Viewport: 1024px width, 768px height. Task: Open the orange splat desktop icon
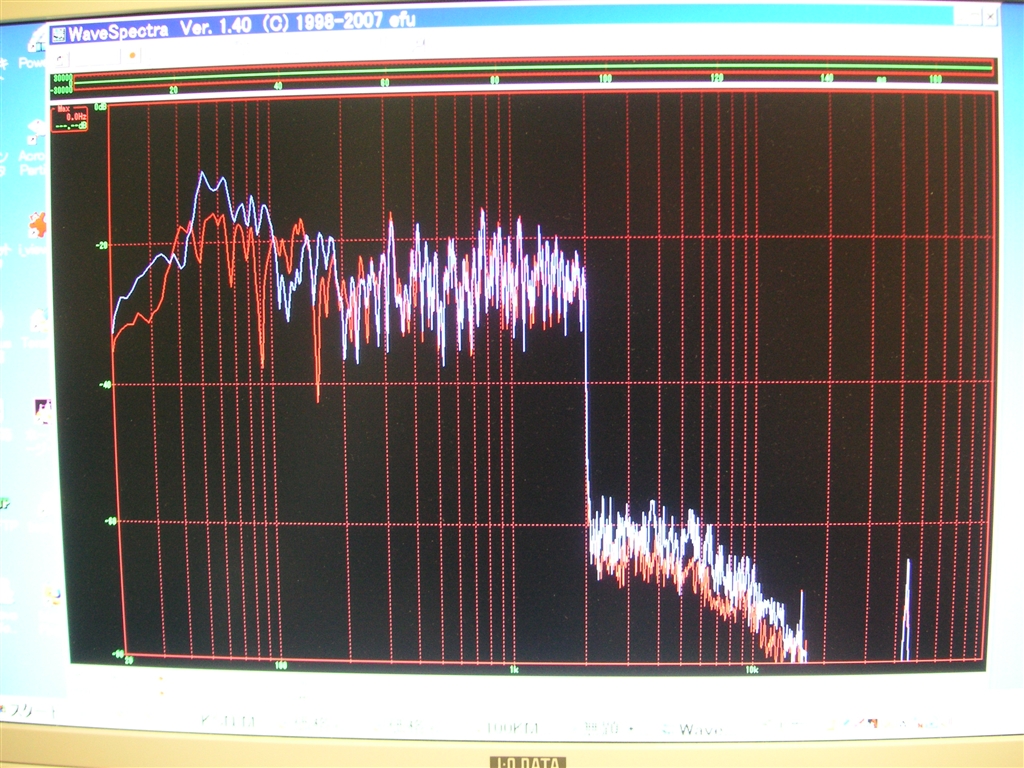pos(37,225)
